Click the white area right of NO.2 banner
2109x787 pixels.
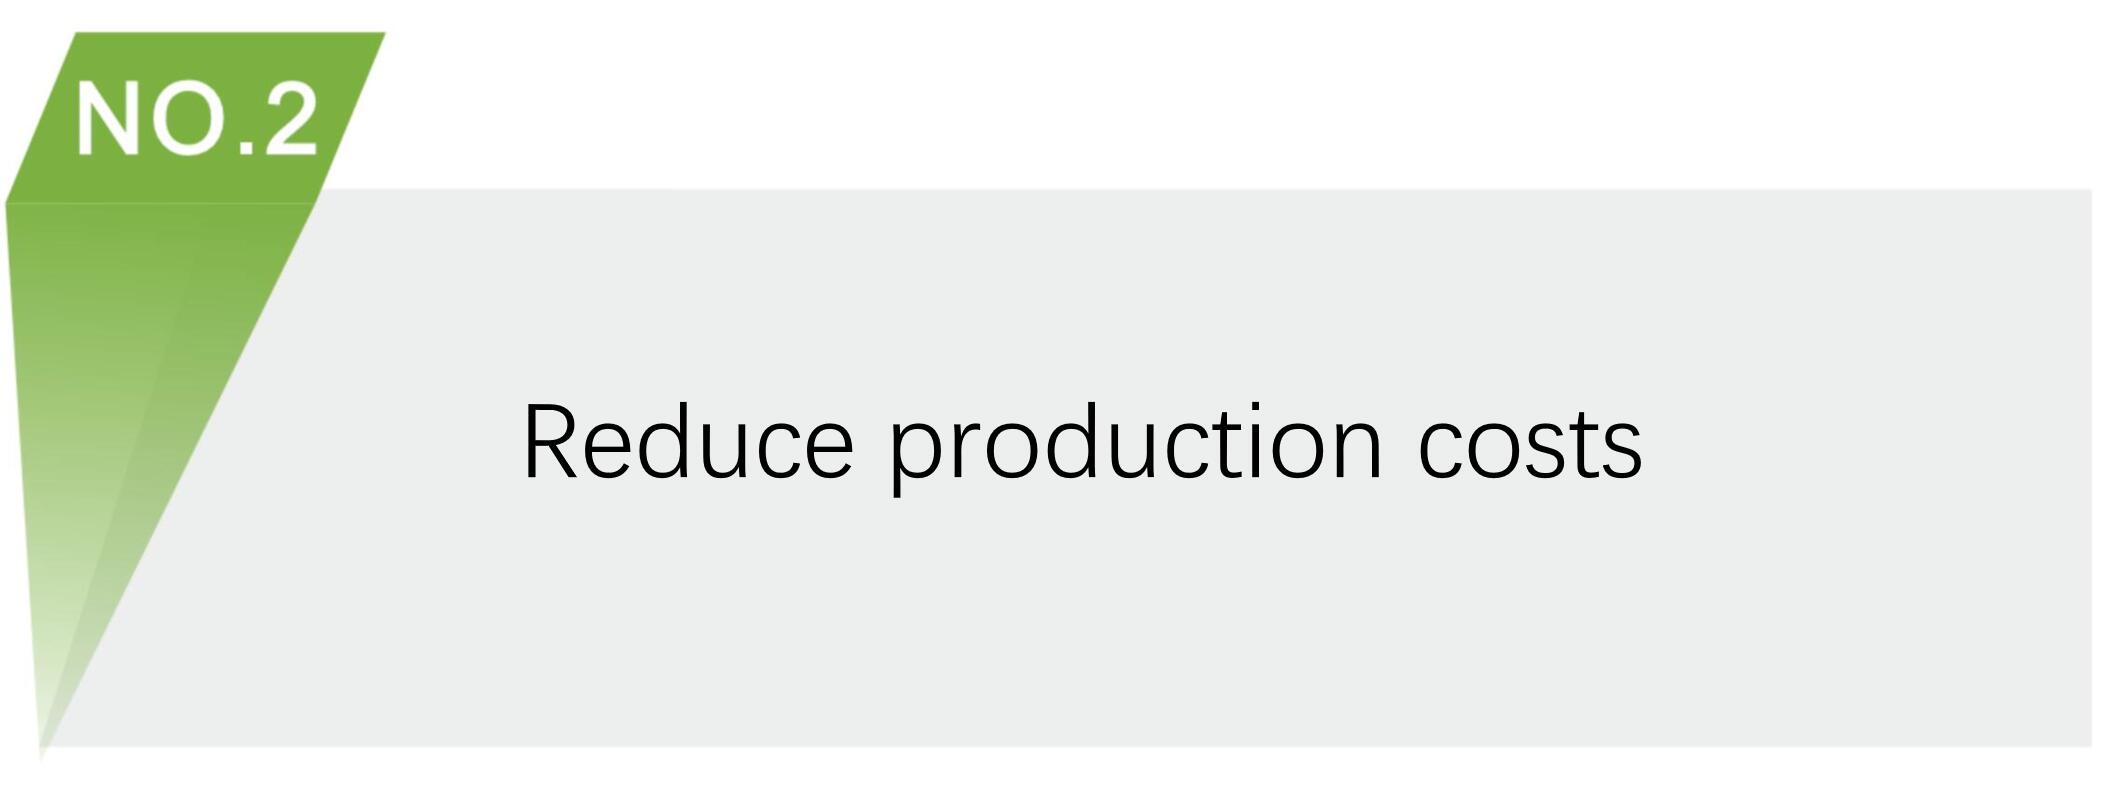coord(1200,100)
